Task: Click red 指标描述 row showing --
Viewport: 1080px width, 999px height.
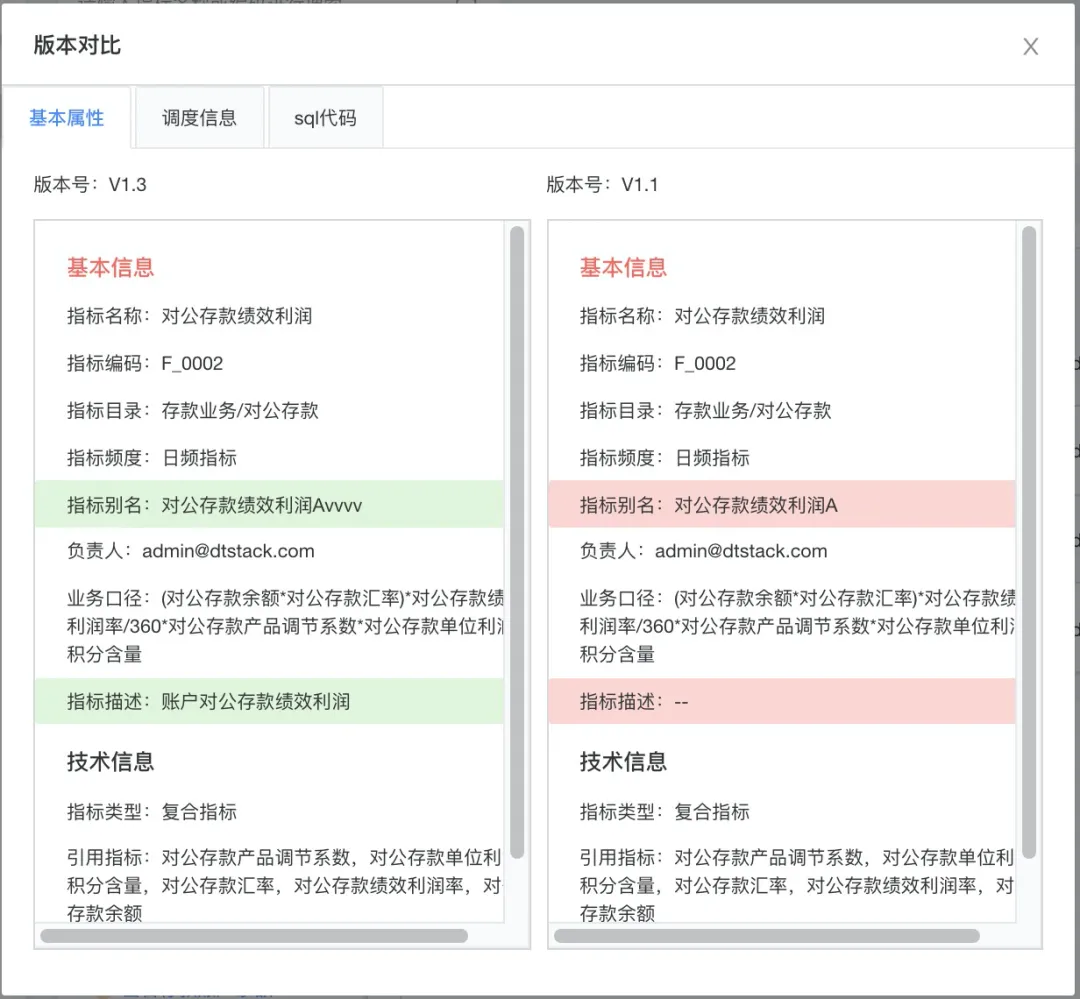Action: pos(780,701)
